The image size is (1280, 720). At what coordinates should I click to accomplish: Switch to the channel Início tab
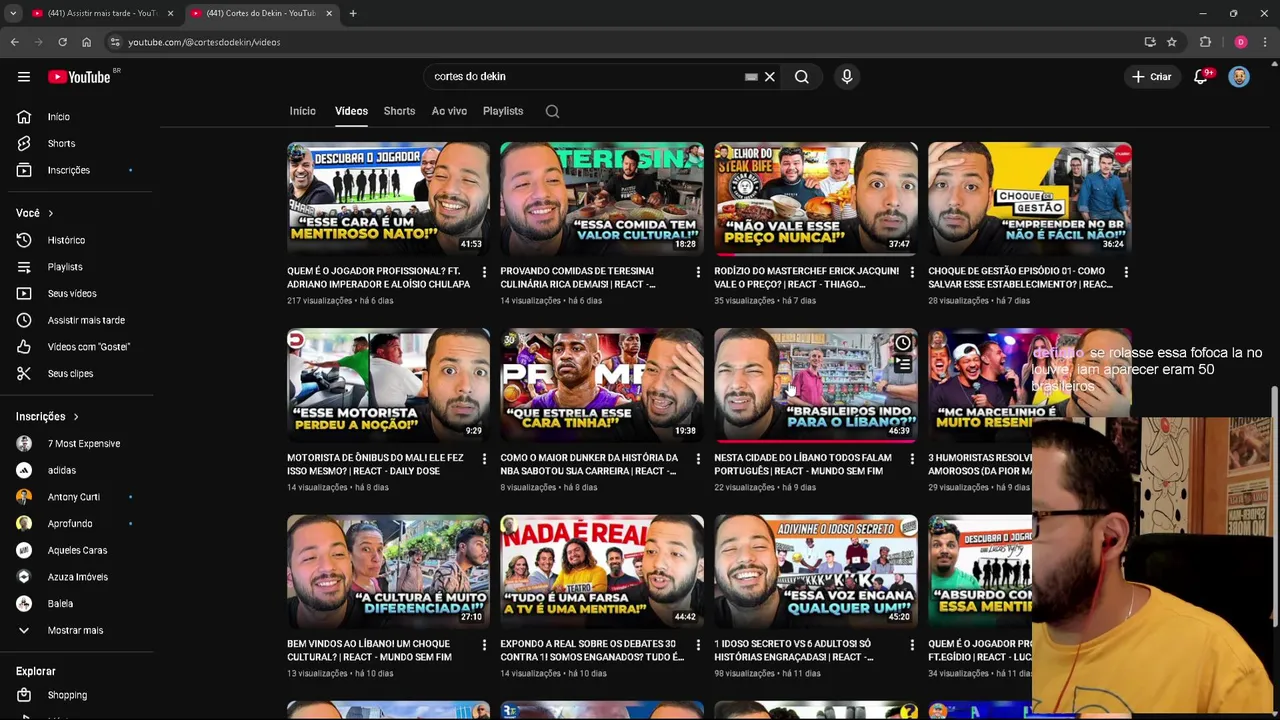(303, 111)
